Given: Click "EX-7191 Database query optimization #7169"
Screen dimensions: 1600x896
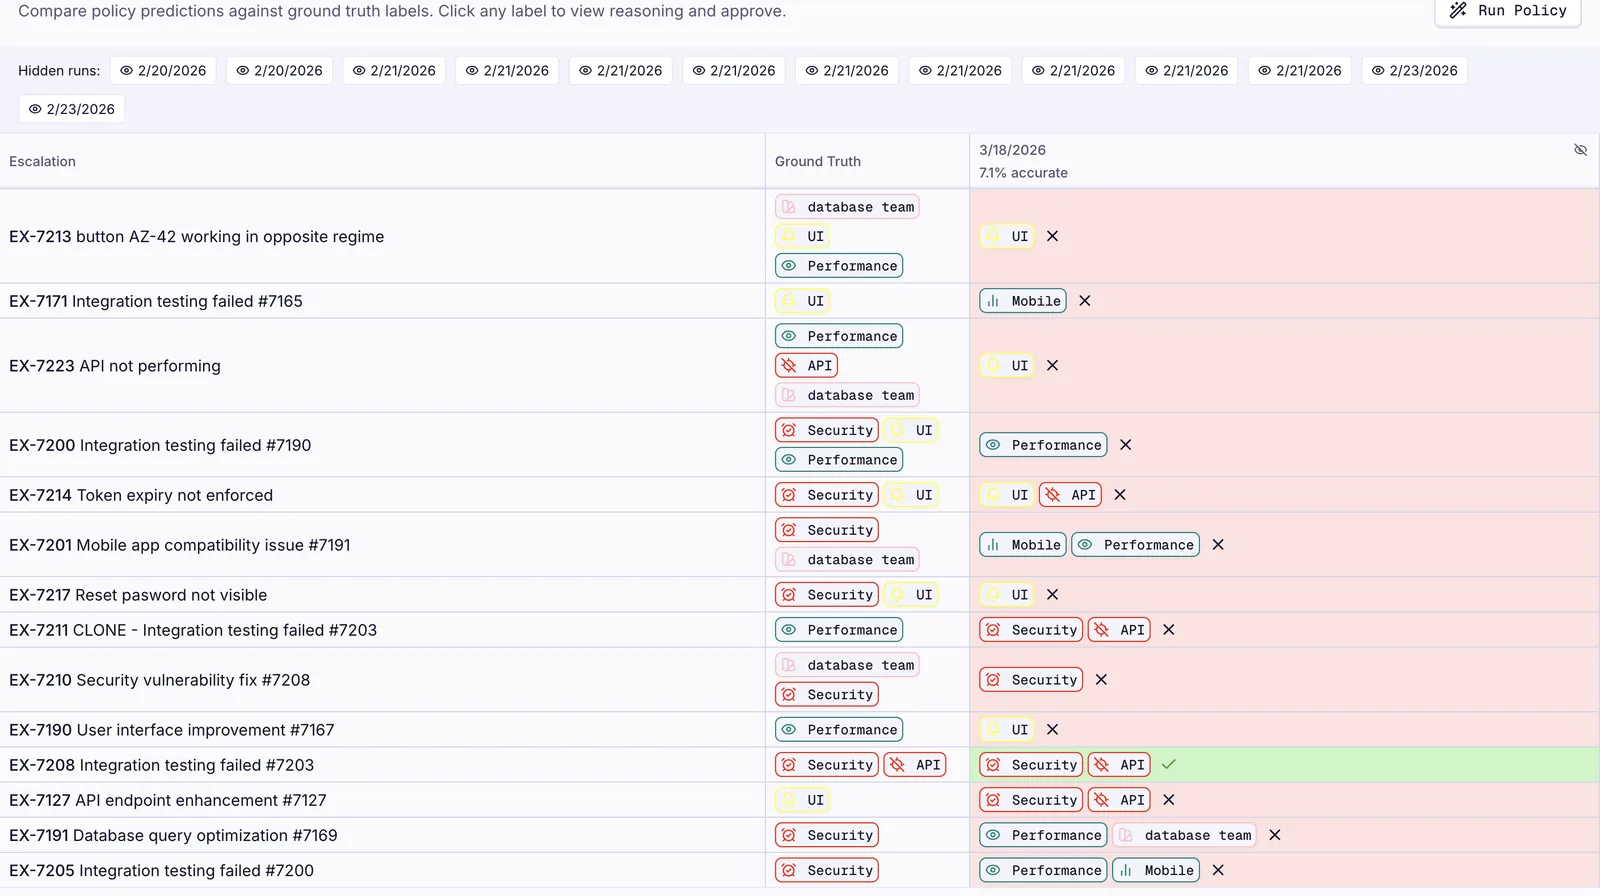Looking at the screenshot, I should 173,835.
